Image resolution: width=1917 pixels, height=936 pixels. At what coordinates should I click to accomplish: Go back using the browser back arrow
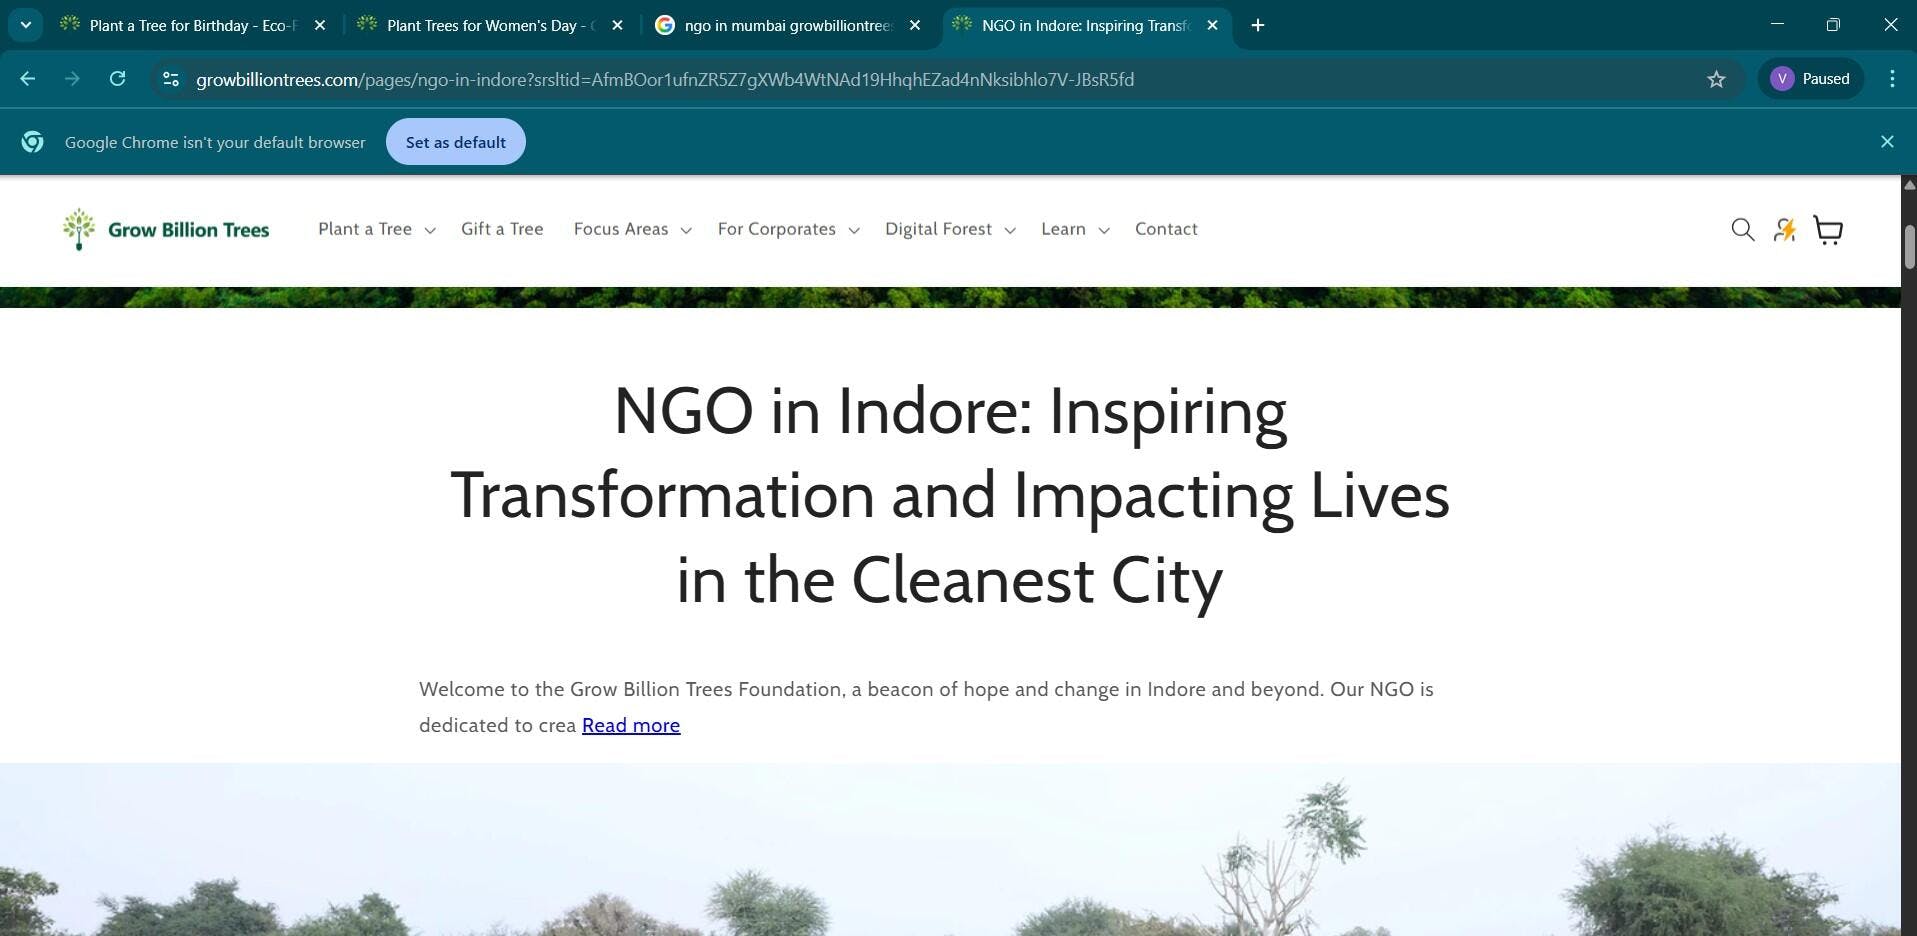[28, 79]
